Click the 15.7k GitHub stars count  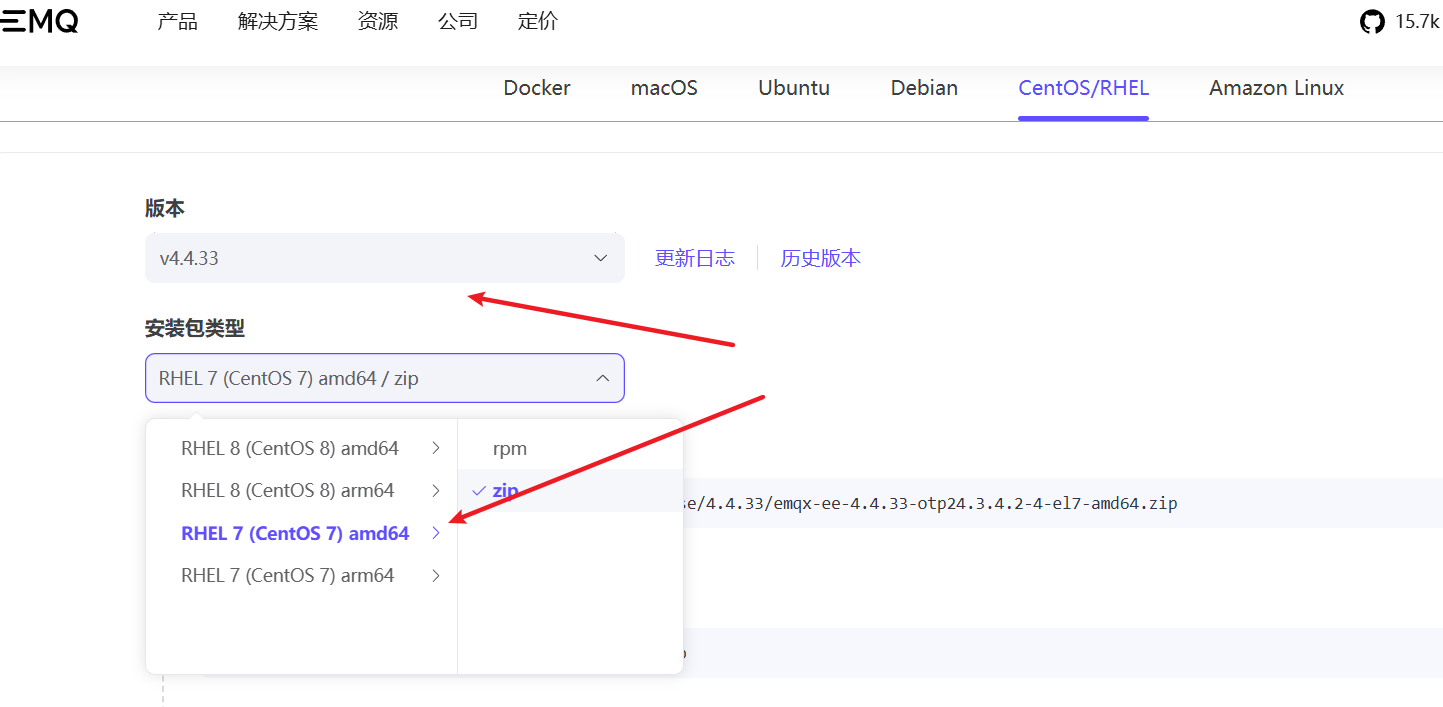pyautogui.click(x=1418, y=22)
